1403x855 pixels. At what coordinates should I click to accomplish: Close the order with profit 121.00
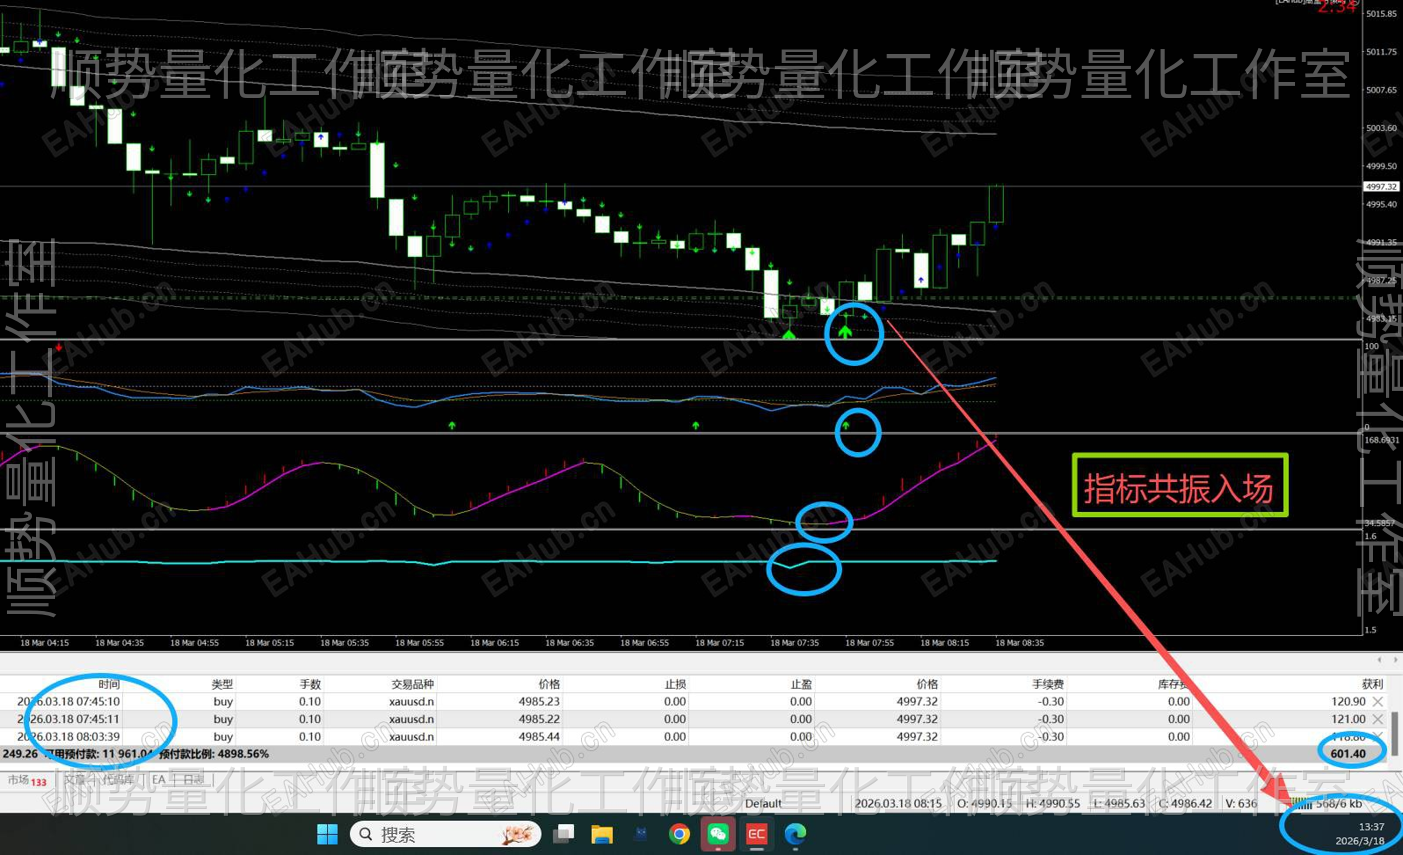point(1378,719)
